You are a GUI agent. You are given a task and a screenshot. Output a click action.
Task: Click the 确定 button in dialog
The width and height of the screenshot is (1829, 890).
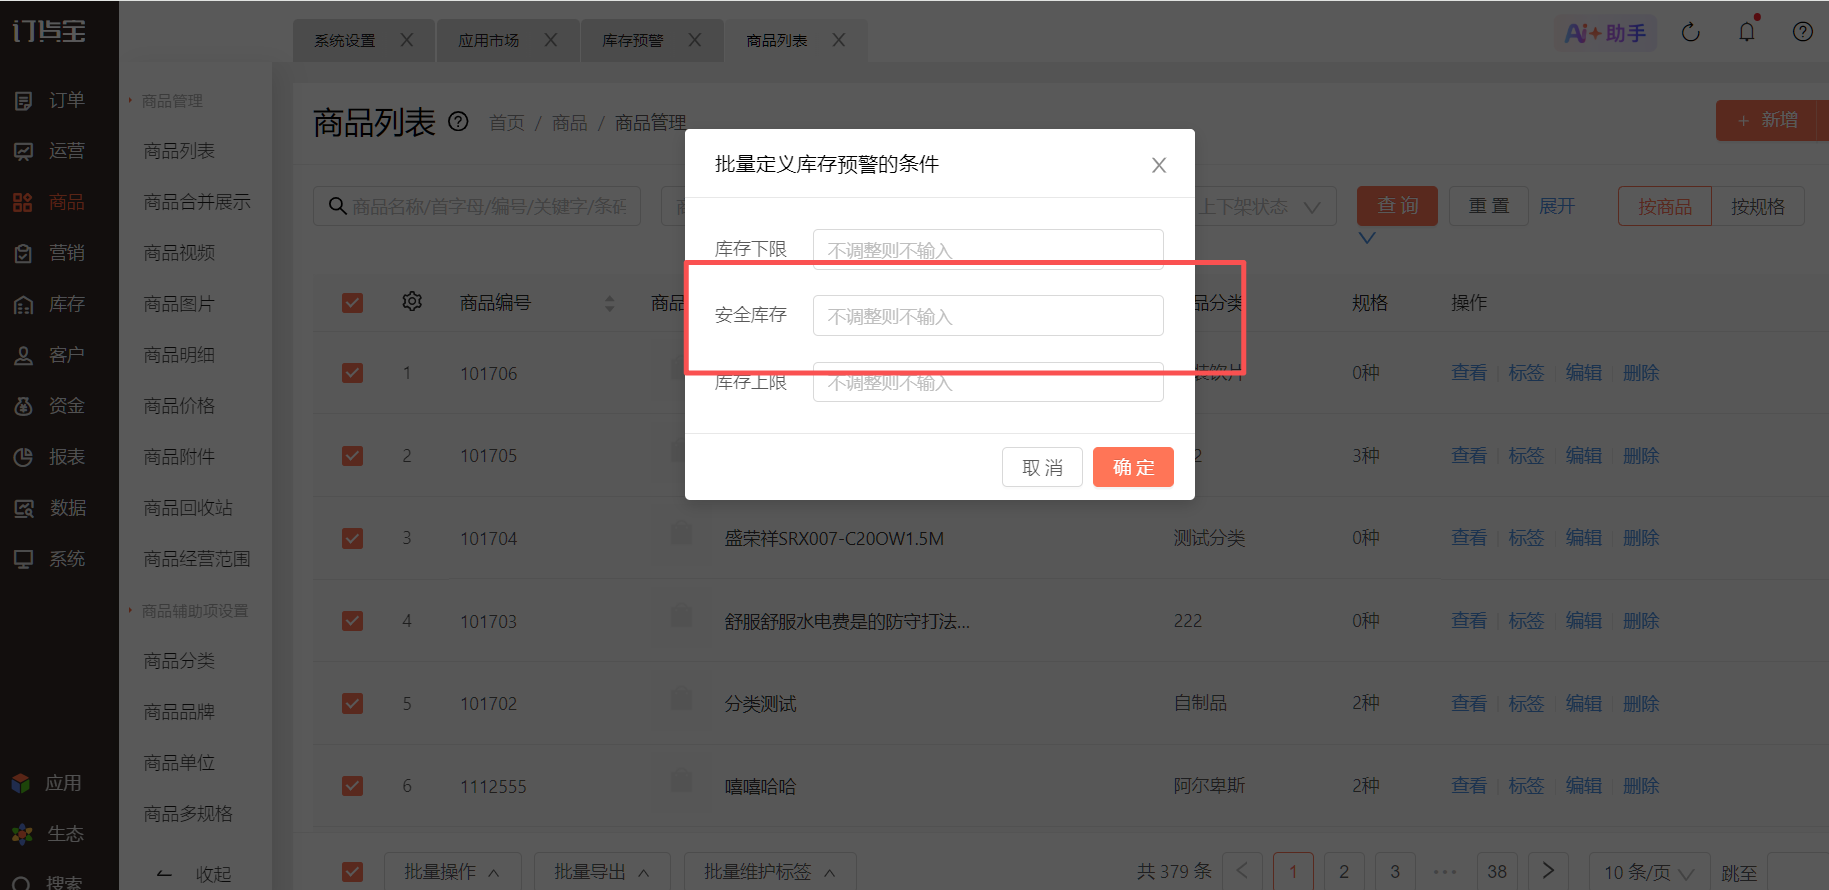[x=1133, y=467]
